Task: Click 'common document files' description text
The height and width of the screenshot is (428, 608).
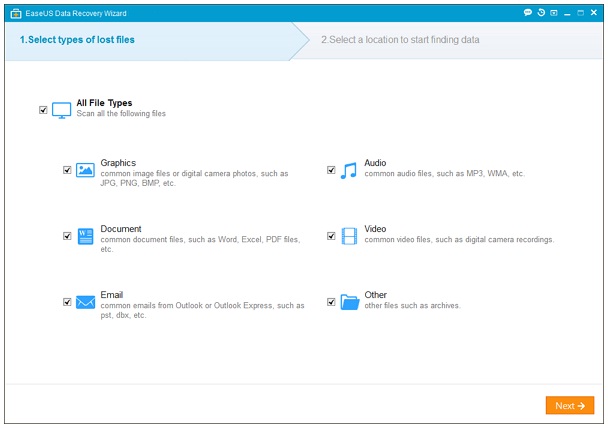Action: (x=200, y=244)
